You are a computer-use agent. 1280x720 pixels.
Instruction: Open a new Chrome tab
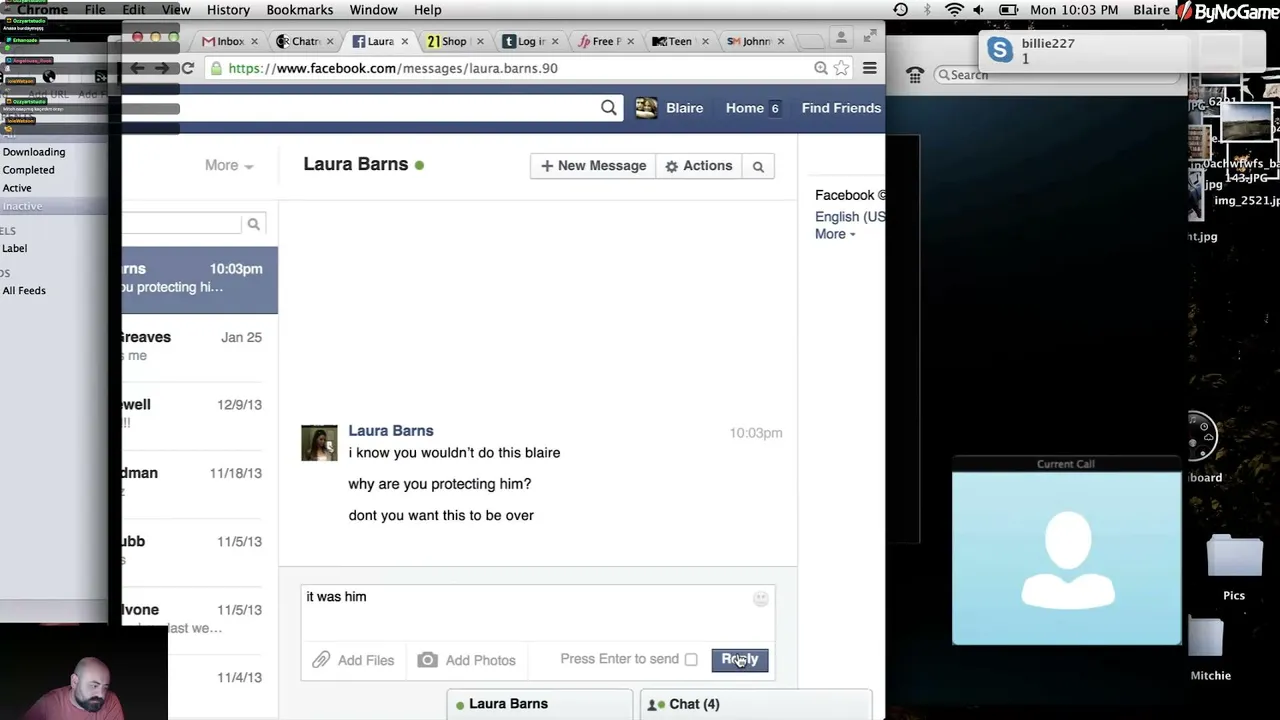811,41
